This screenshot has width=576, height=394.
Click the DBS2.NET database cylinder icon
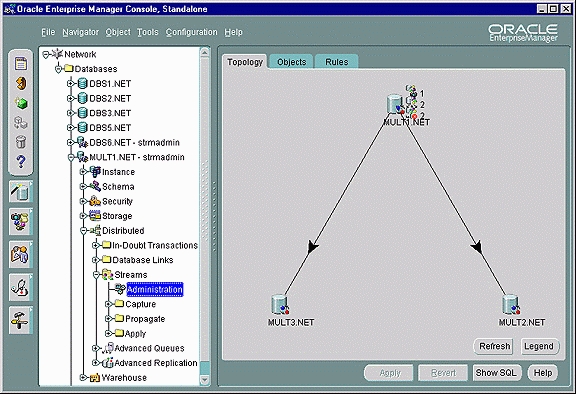(x=83, y=98)
